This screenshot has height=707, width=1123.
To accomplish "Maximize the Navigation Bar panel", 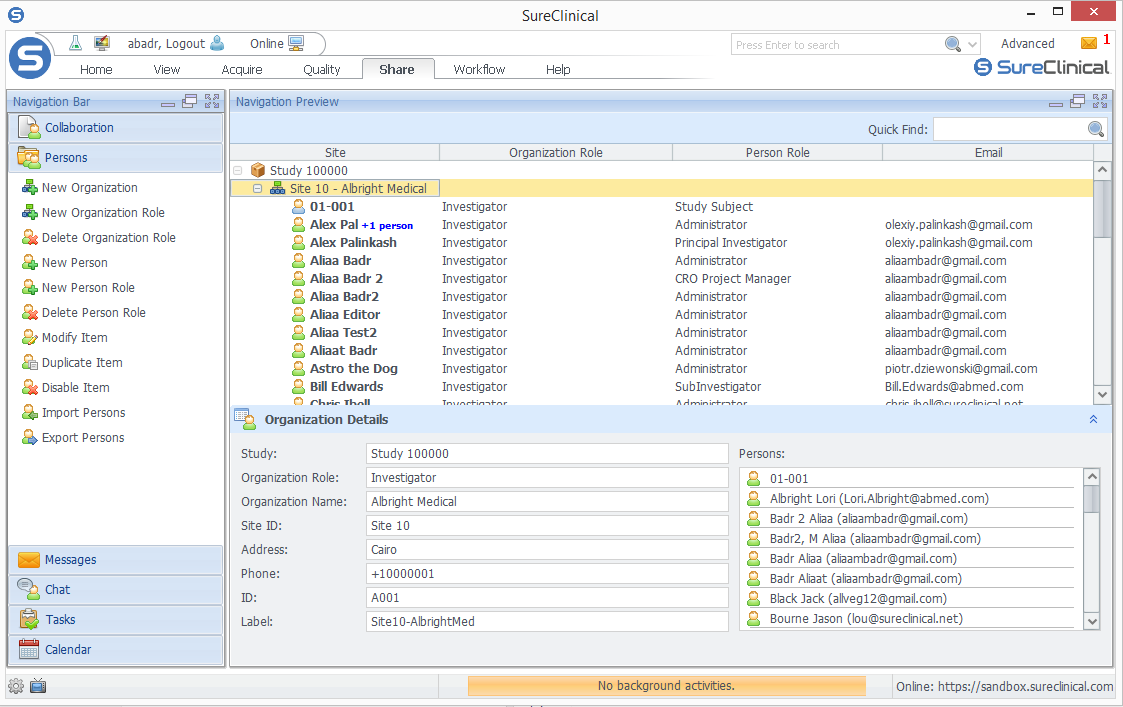I will pyautogui.click(x=212, y=101).
